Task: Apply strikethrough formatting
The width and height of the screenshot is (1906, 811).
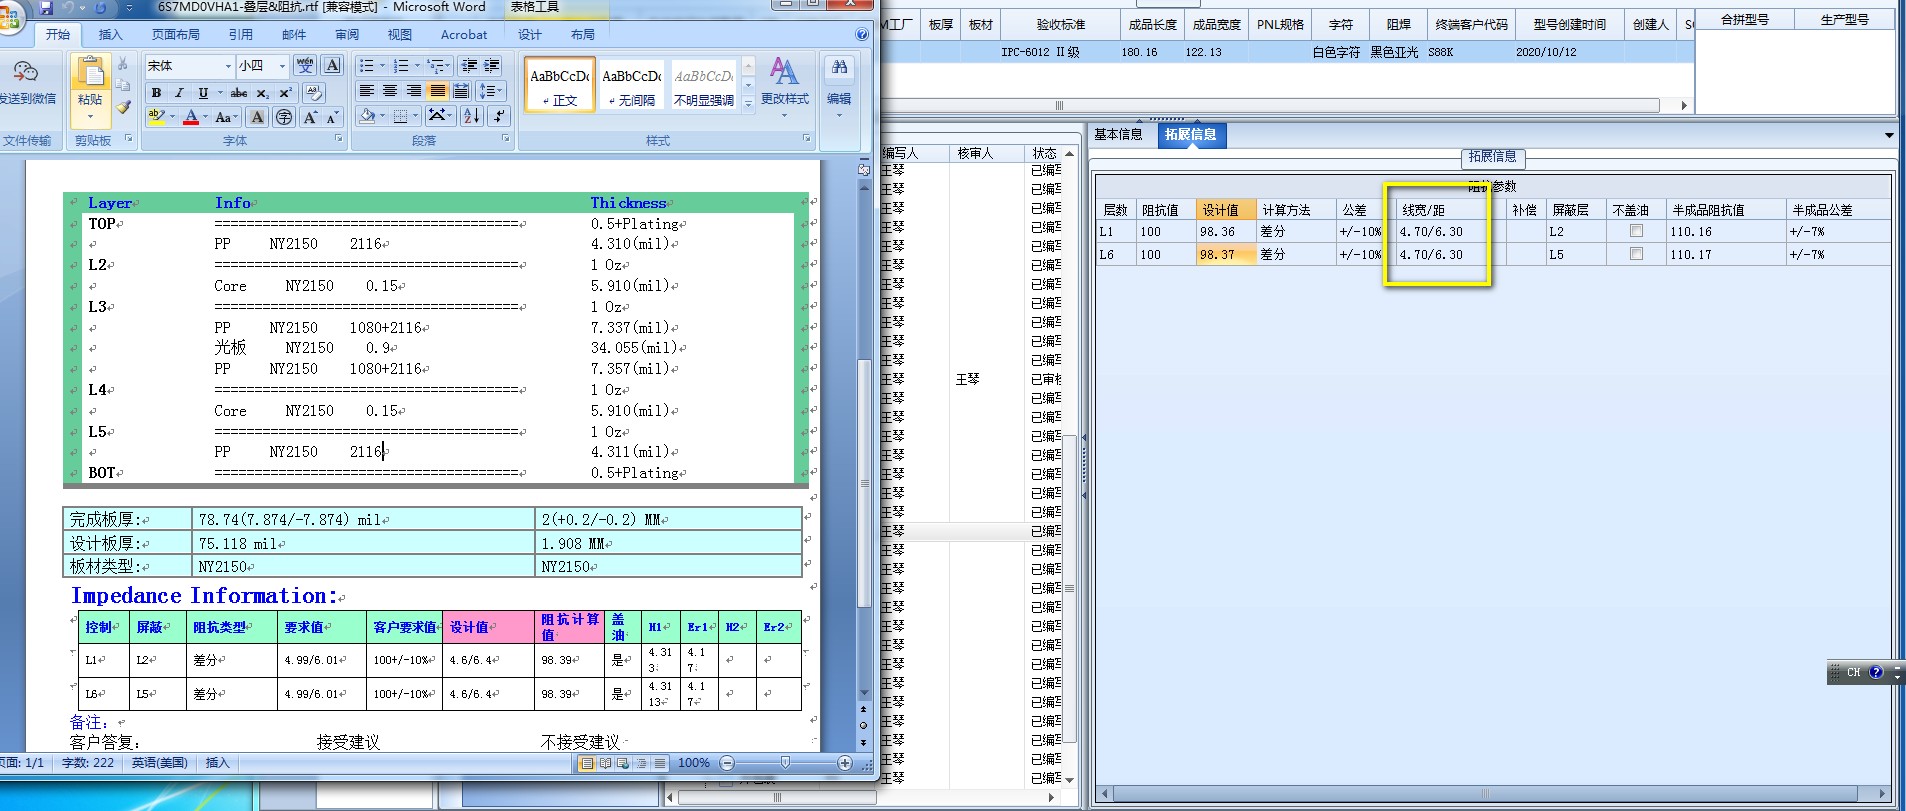Action: 239,92
